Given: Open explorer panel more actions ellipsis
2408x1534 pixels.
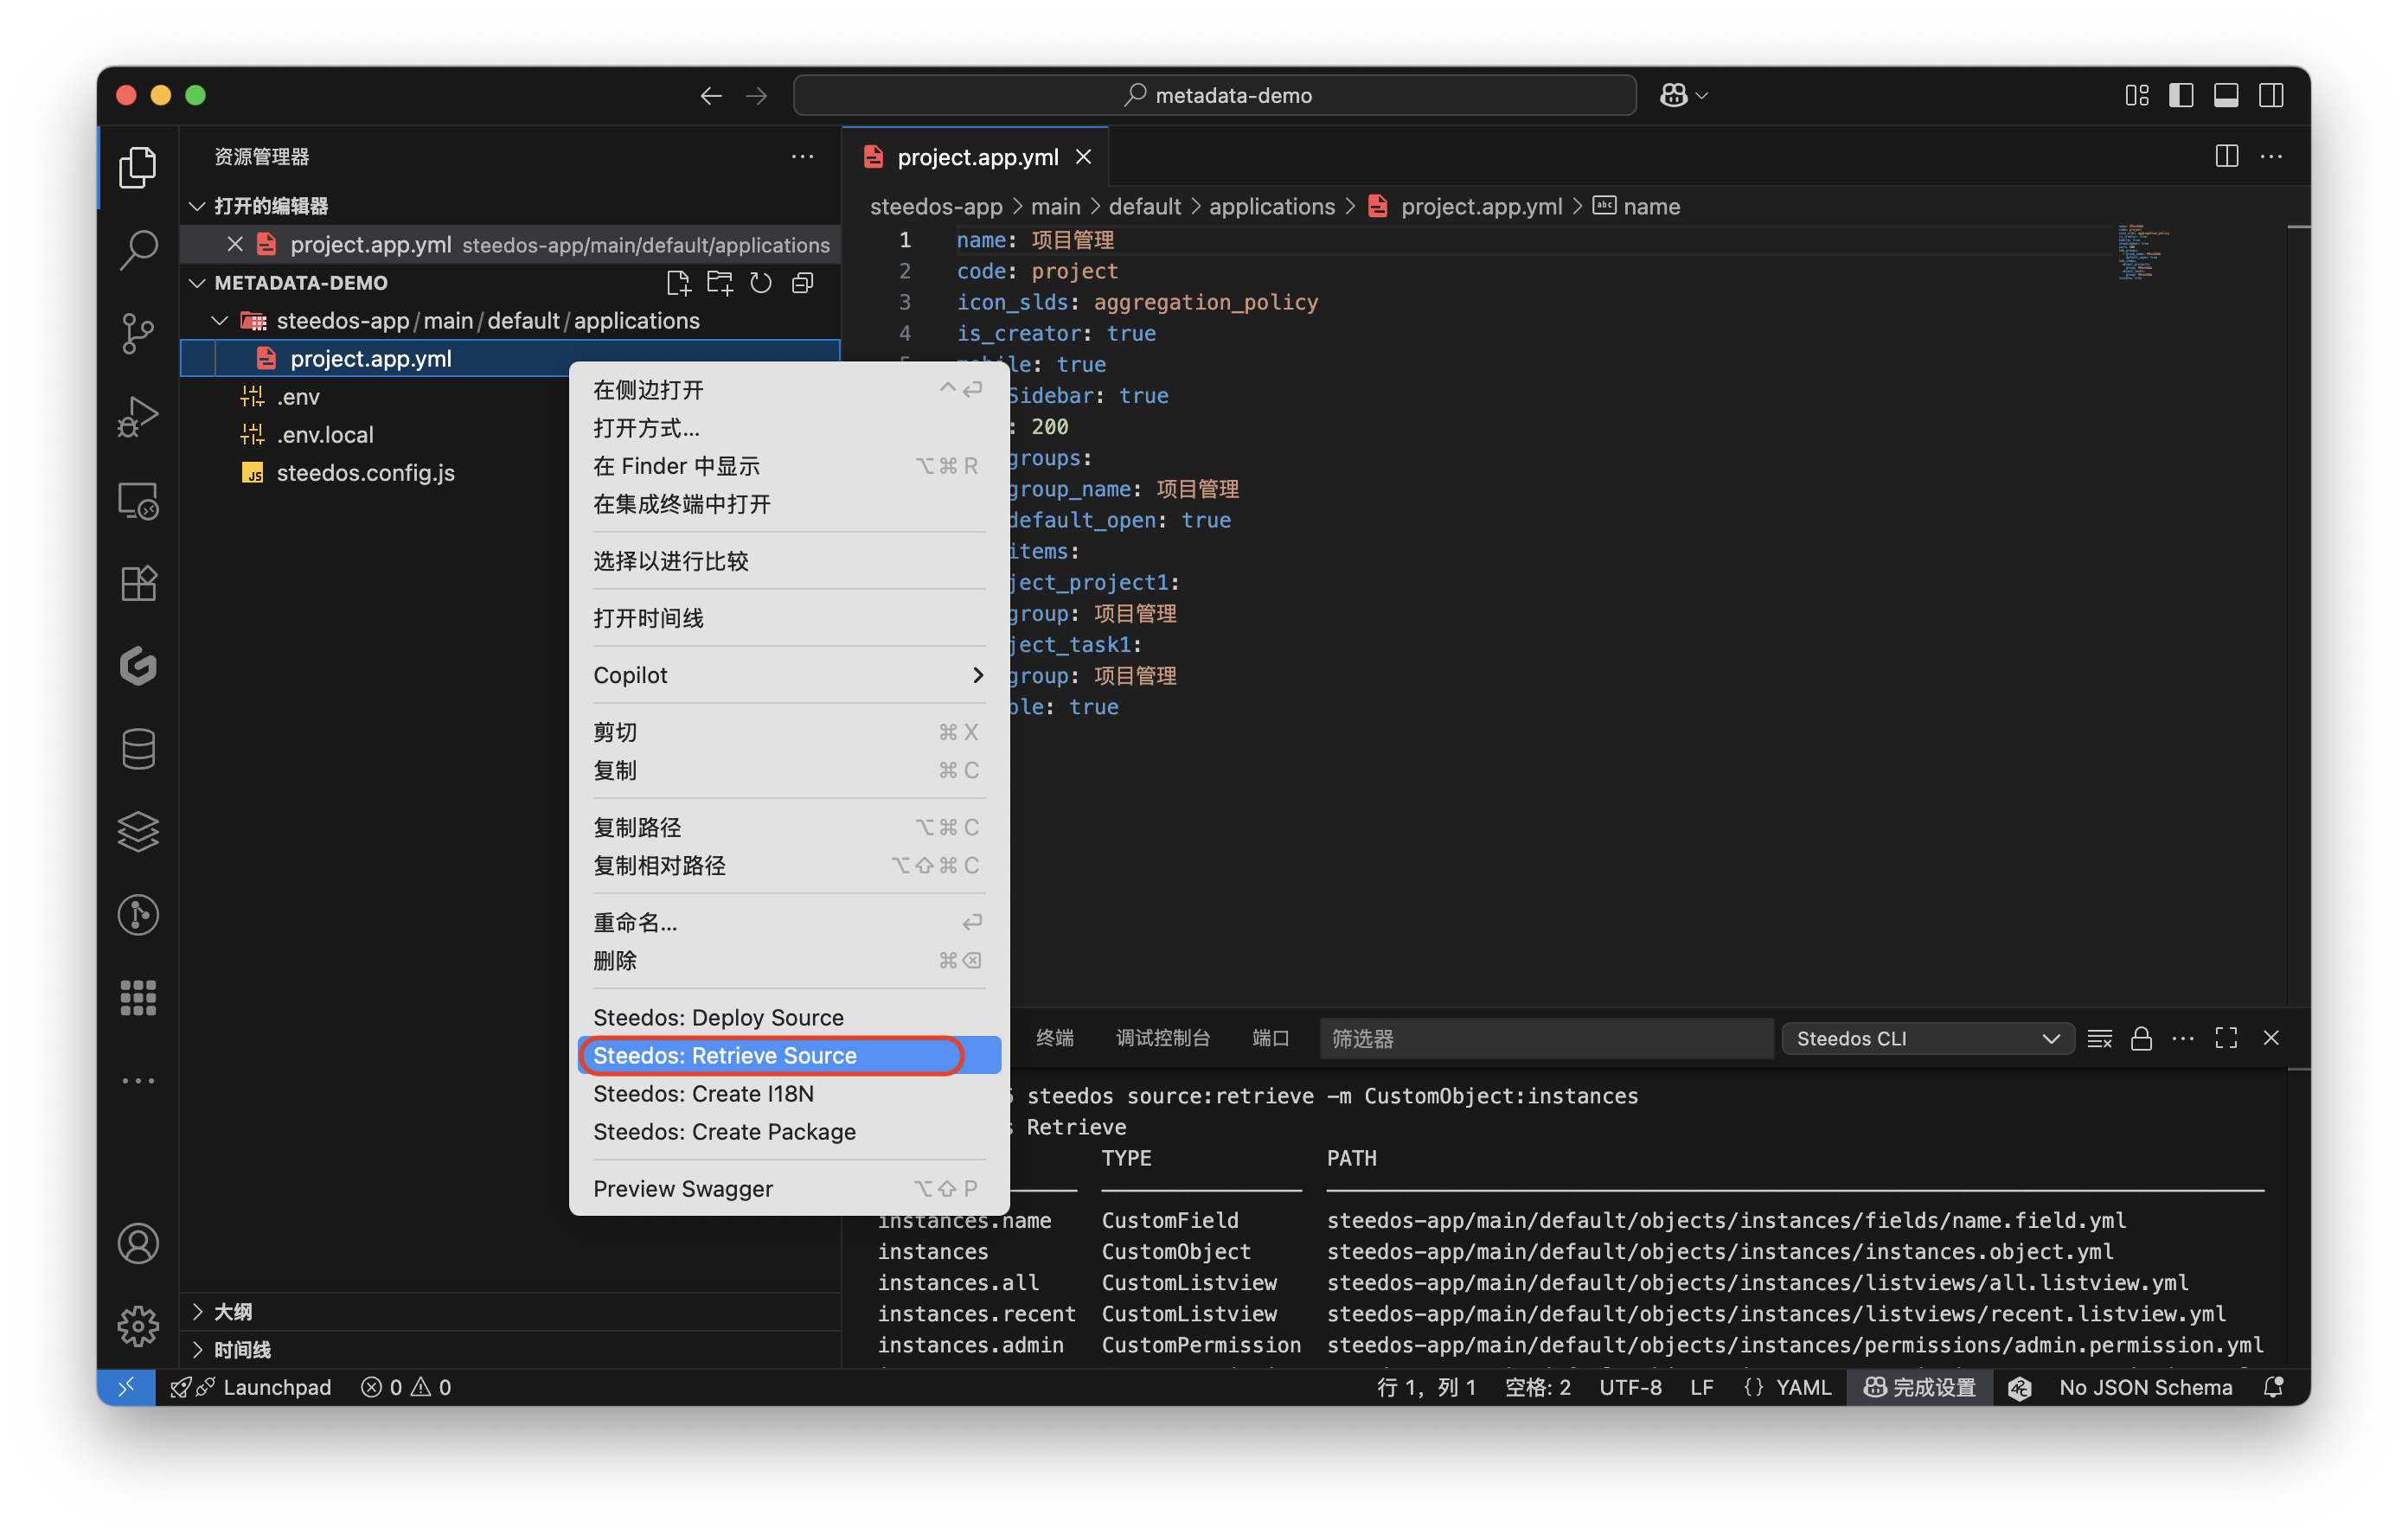Looking at the screenshot, I should (x=802, y=157).
